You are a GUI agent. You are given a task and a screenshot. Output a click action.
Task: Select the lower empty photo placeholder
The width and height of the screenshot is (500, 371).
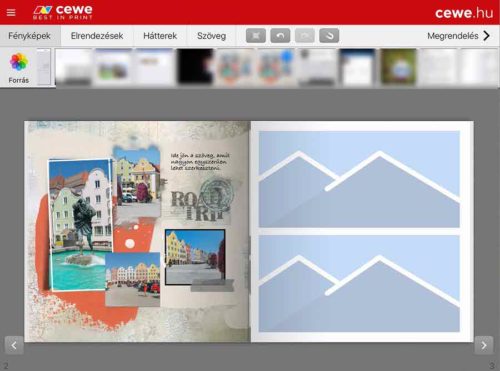coord(359,283)
